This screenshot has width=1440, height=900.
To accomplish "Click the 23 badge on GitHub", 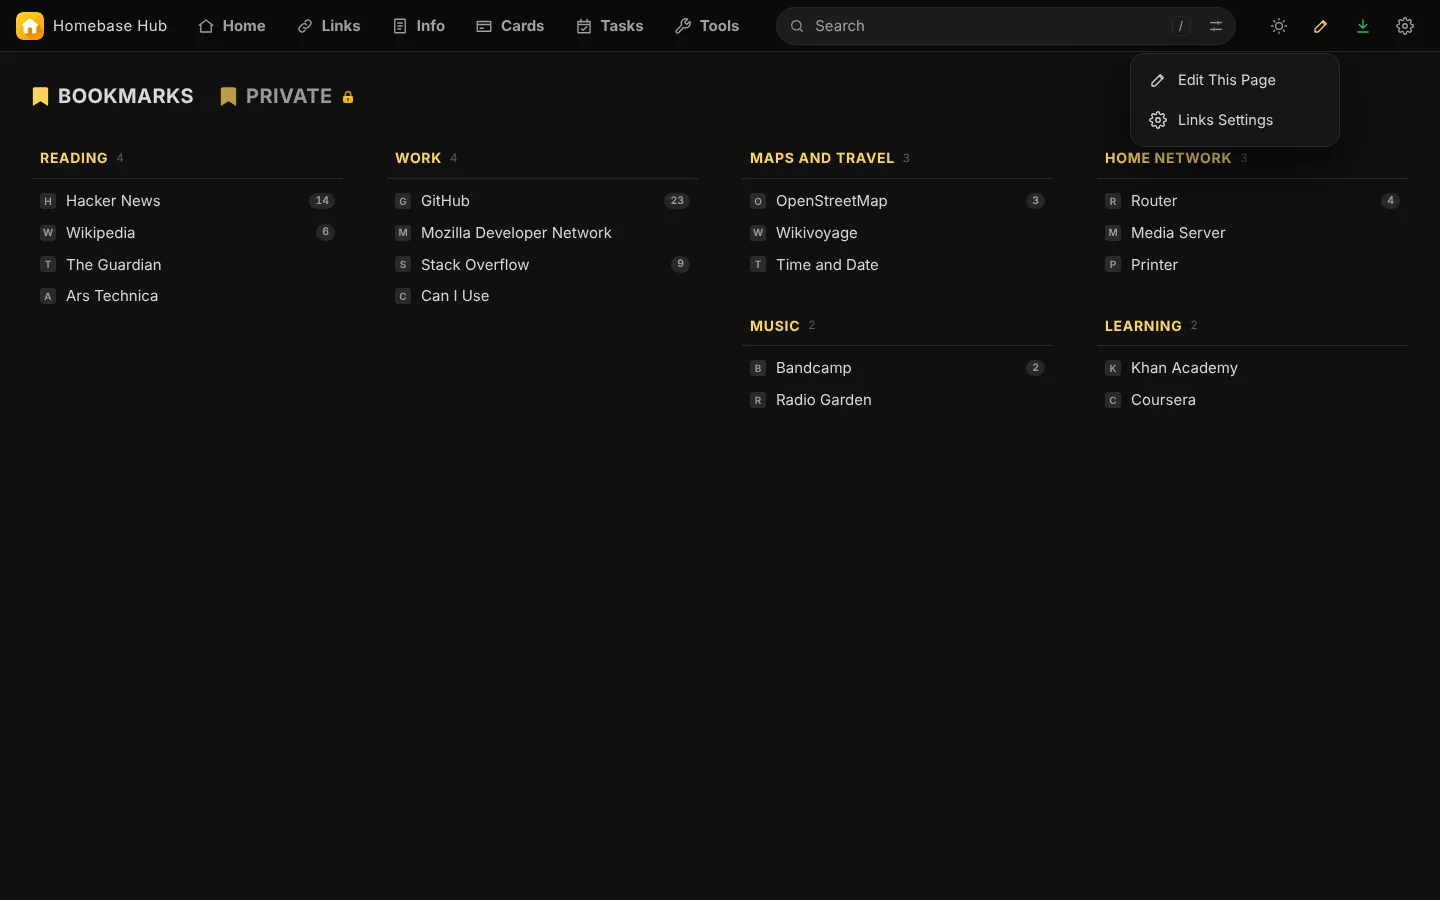I will tap(677, 201).
